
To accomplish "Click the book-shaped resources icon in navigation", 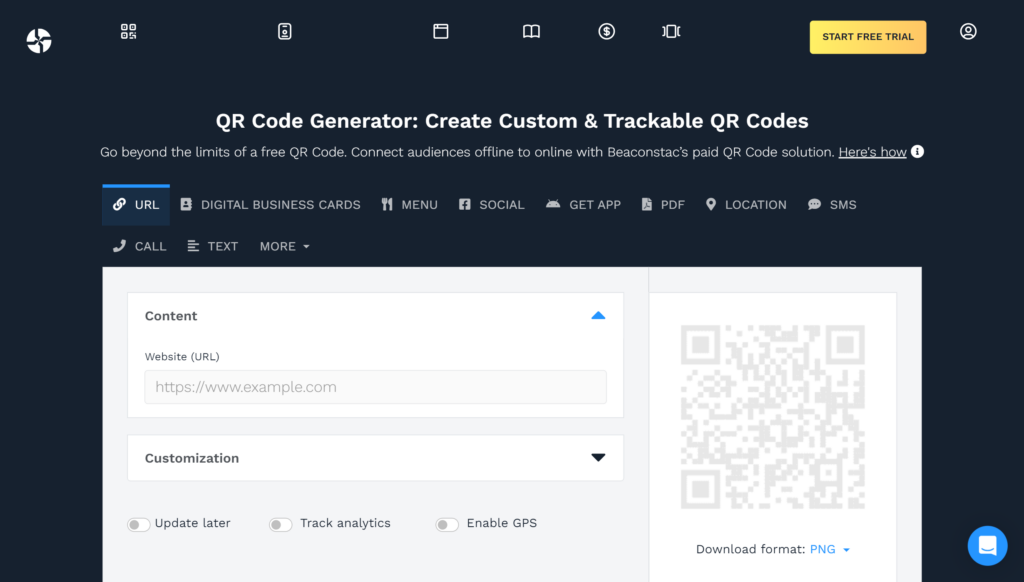I will (530, 31).
